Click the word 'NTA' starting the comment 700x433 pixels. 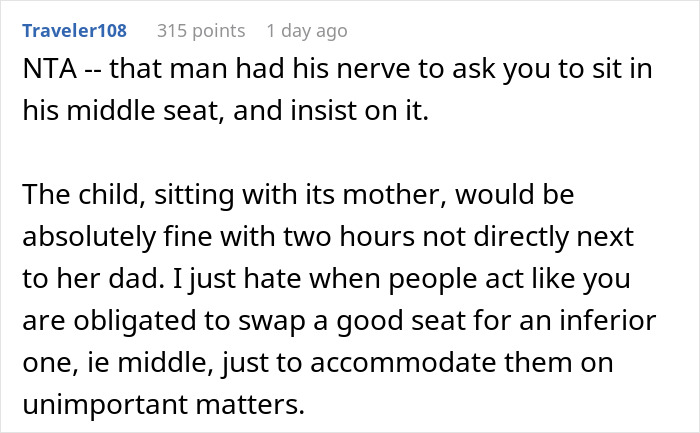pyautogui.click(x=50, y=69)
